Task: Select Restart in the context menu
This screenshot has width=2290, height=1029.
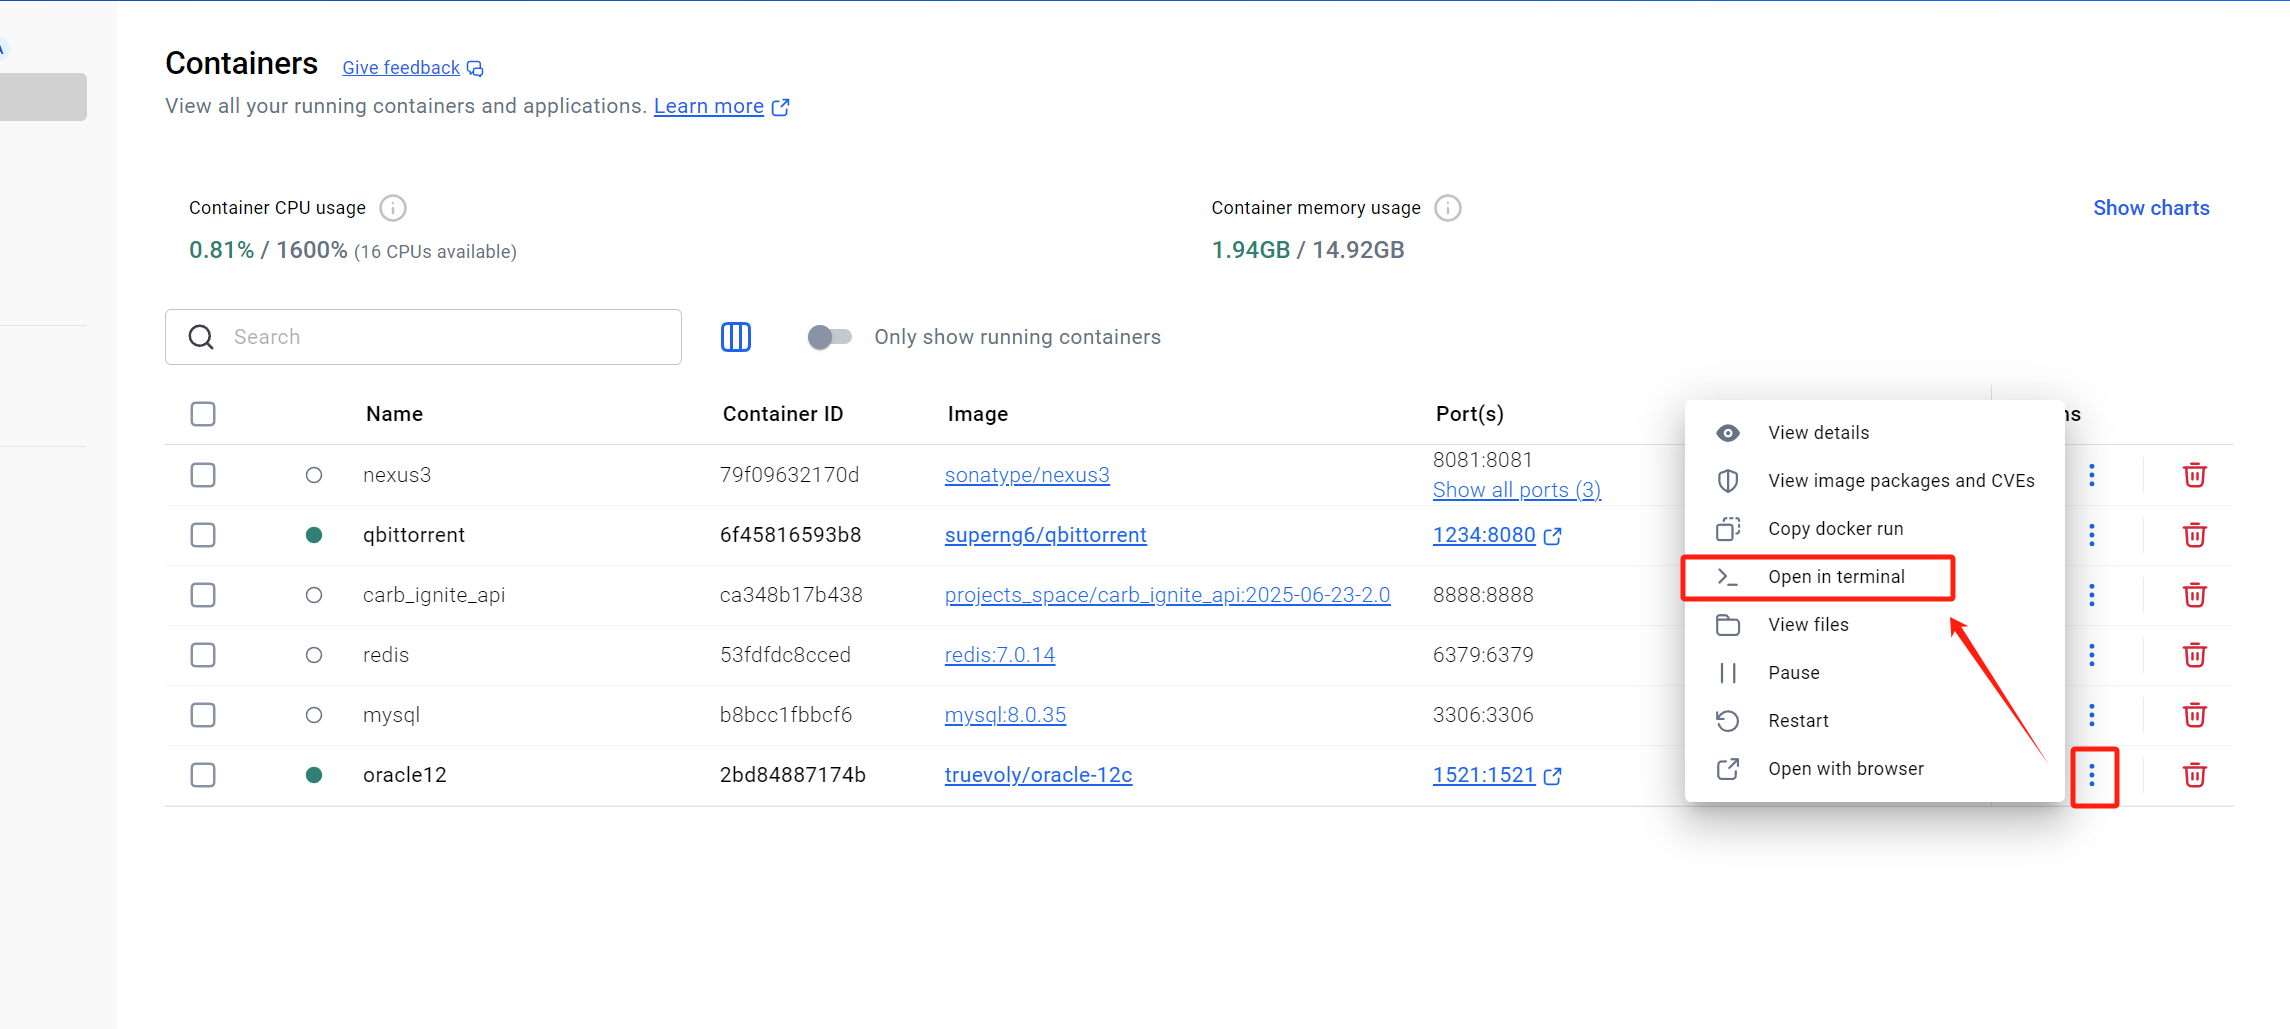Action: point(1797,721)
